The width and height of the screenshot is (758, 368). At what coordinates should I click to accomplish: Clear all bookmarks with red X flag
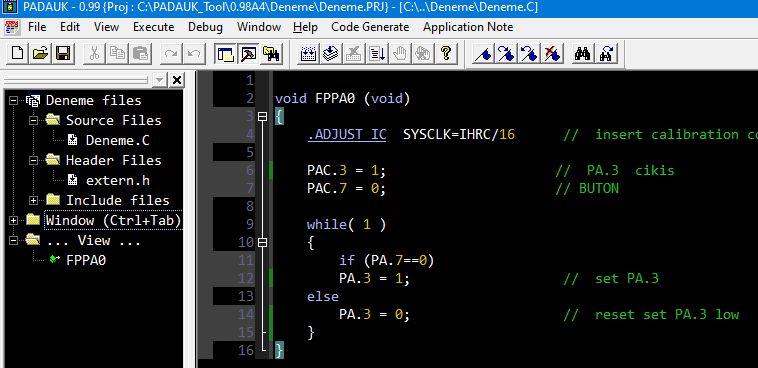click(x=552, y=53)
